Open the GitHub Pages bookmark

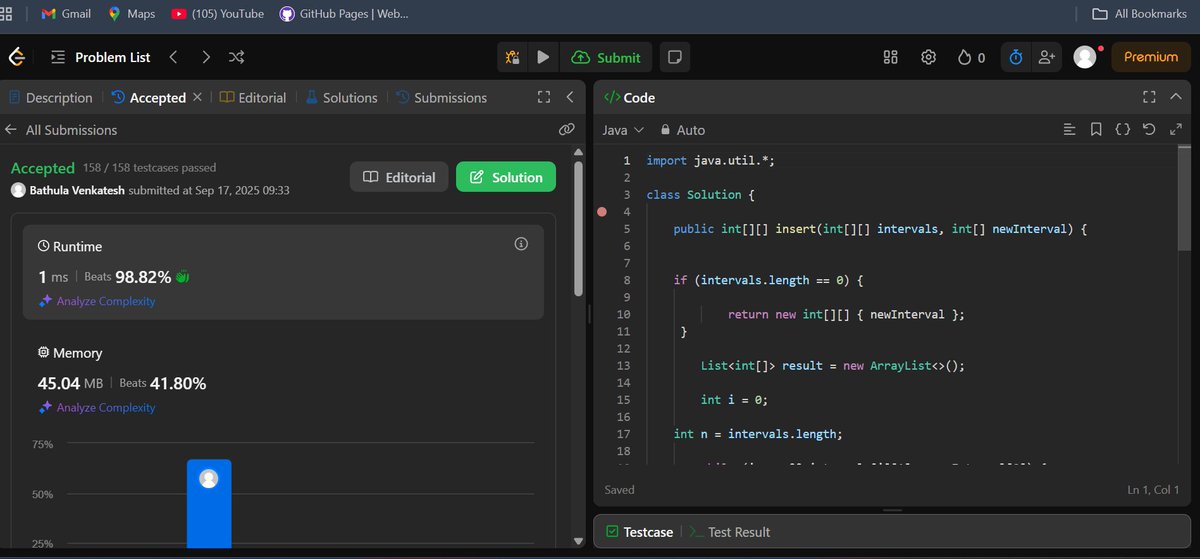[343, 14]
